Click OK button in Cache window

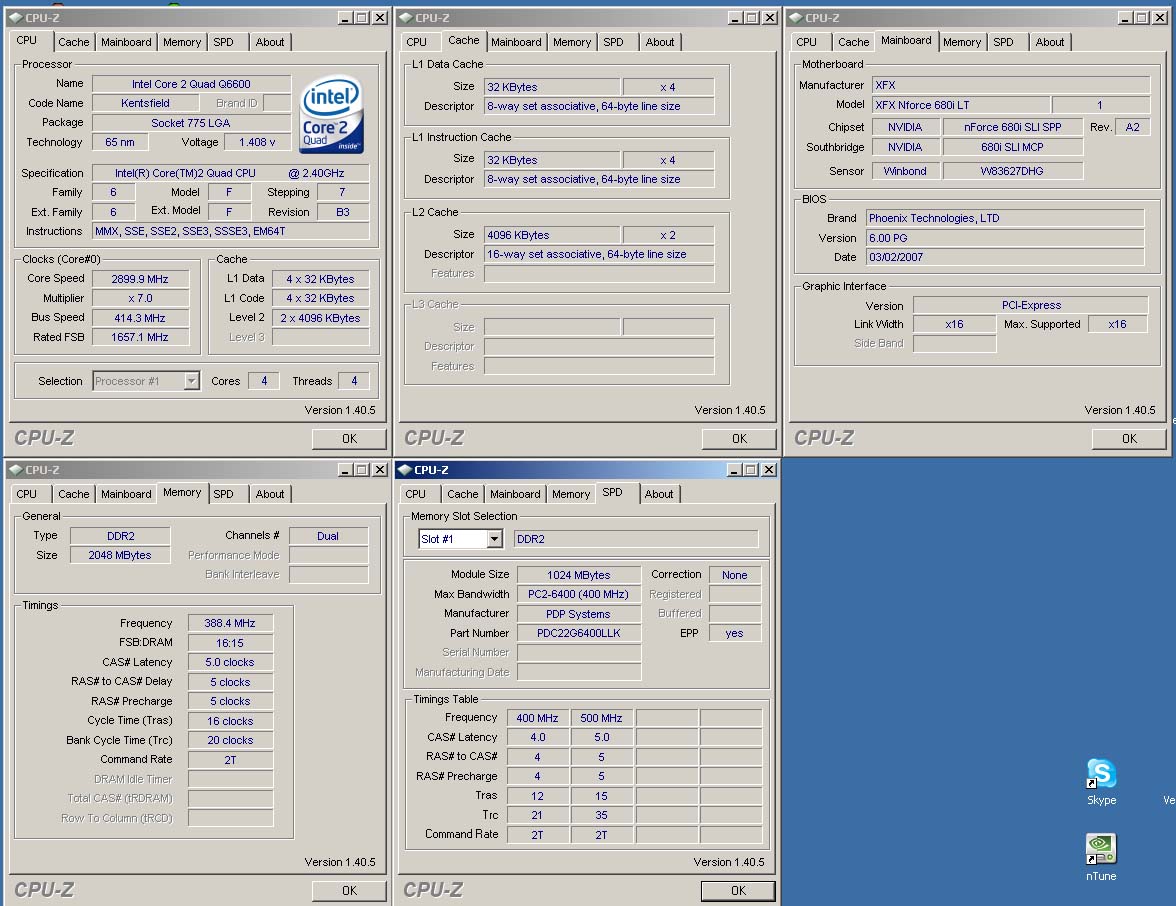coord(740,439)
